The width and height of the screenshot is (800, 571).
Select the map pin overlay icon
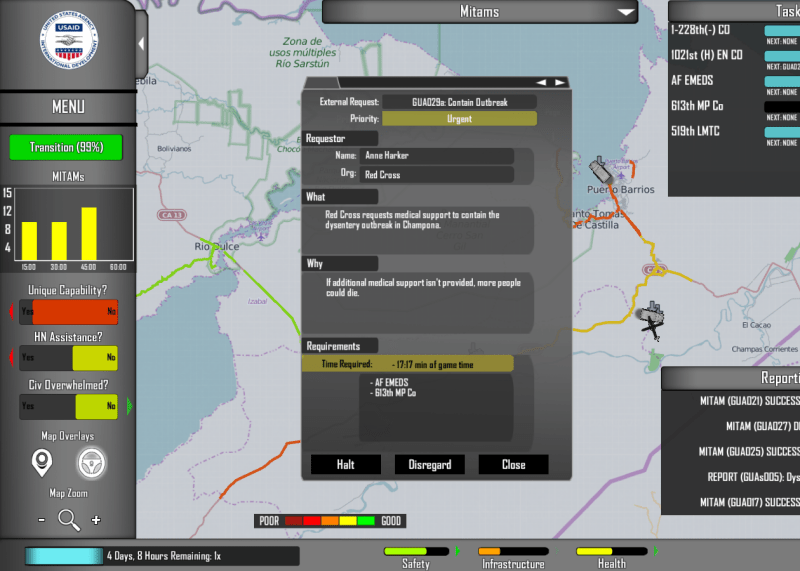click(41, 461)
